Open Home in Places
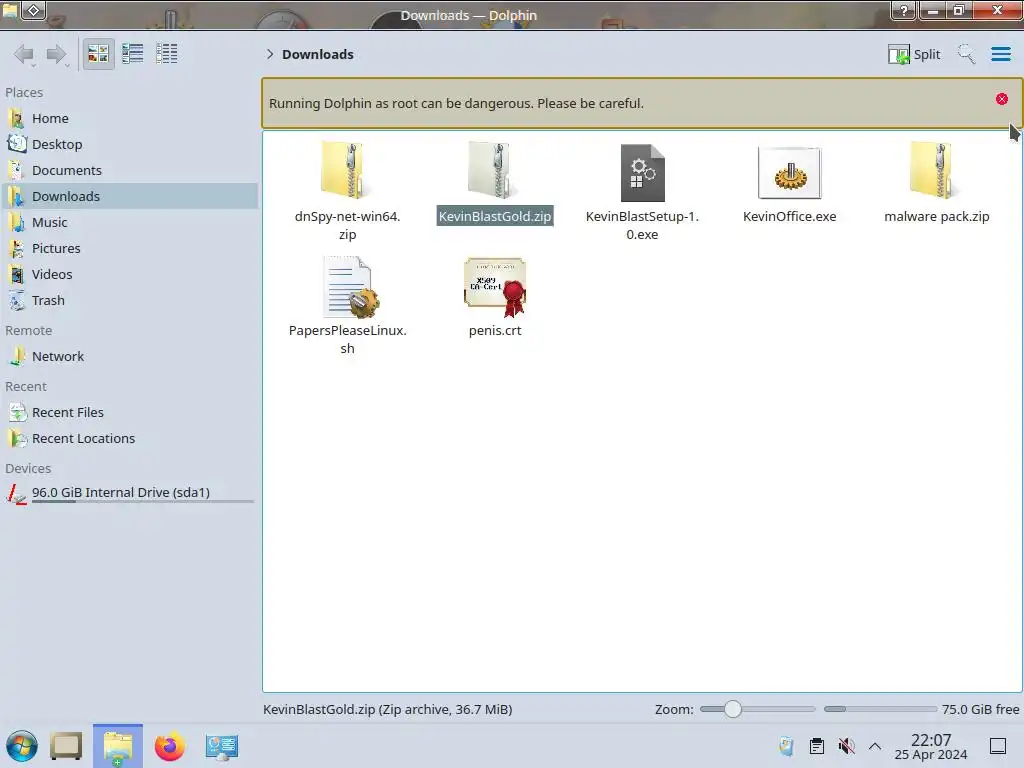 tap(129, 118)
